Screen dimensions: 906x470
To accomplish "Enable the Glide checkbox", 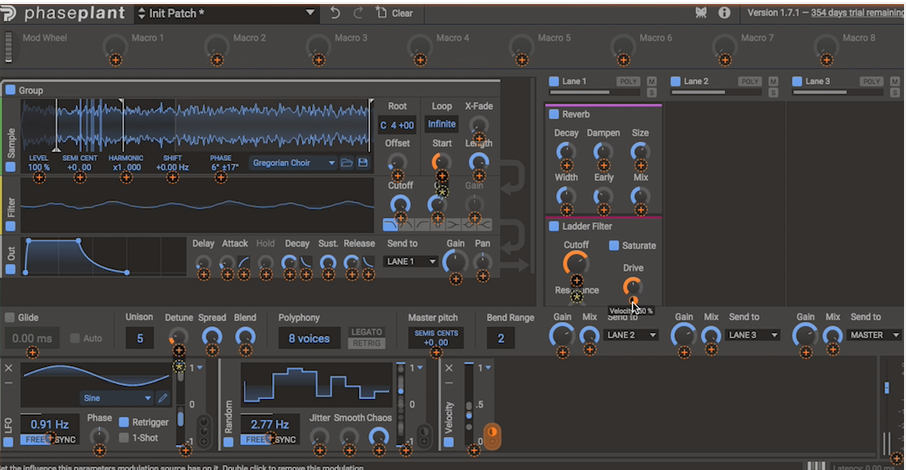I will pos(10,317).
